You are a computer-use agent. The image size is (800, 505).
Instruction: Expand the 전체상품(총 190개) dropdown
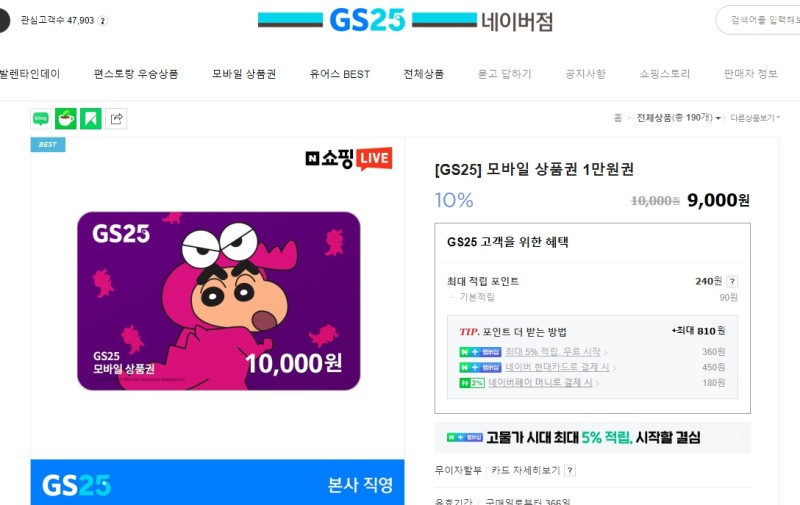pyautogui.click(x=679, y=118)
